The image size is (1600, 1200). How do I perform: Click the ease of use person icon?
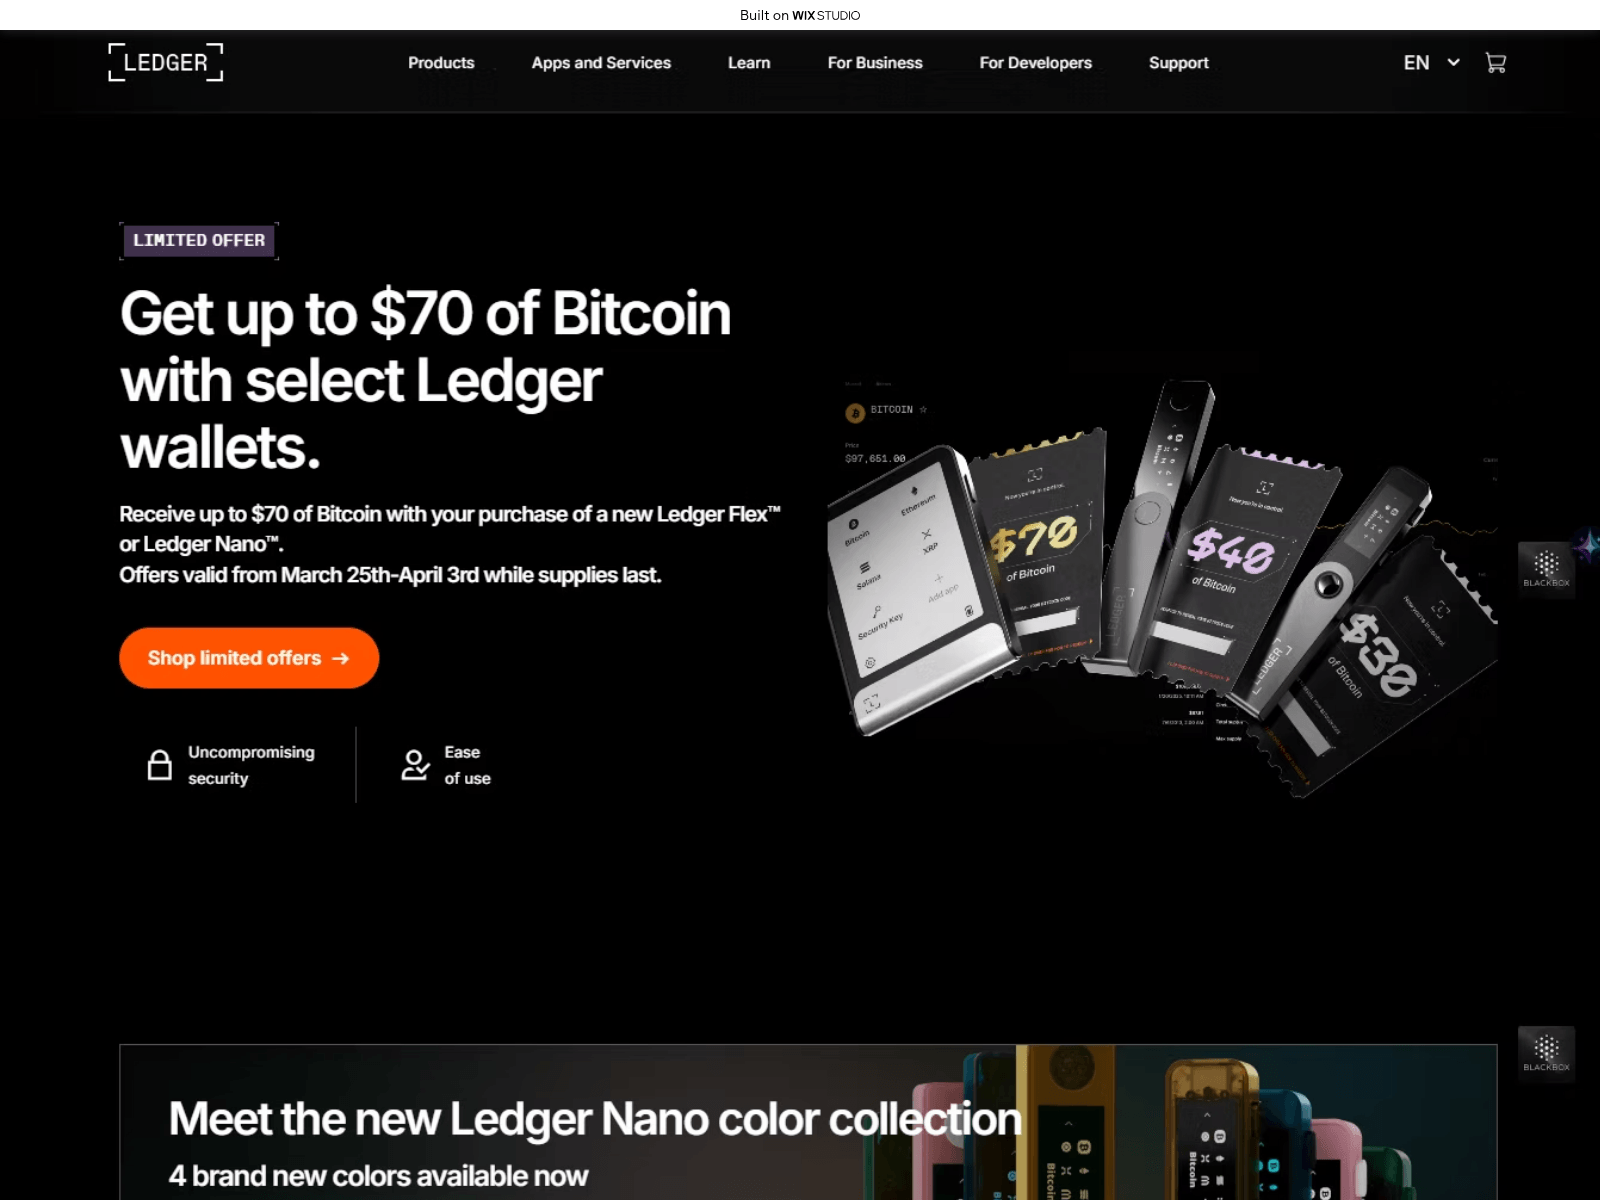415,765
